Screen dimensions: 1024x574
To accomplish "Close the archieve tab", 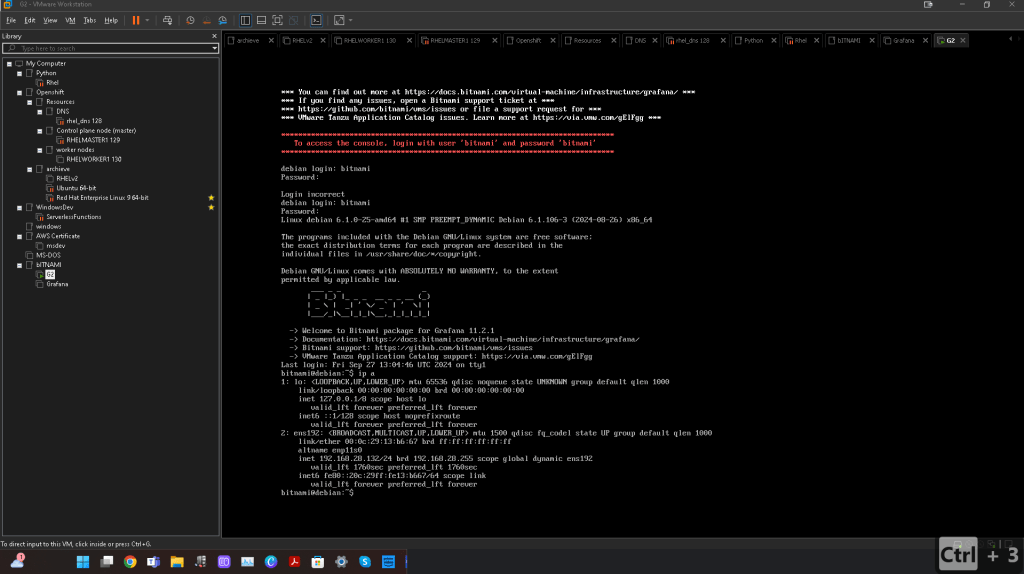I will [271, 40].
